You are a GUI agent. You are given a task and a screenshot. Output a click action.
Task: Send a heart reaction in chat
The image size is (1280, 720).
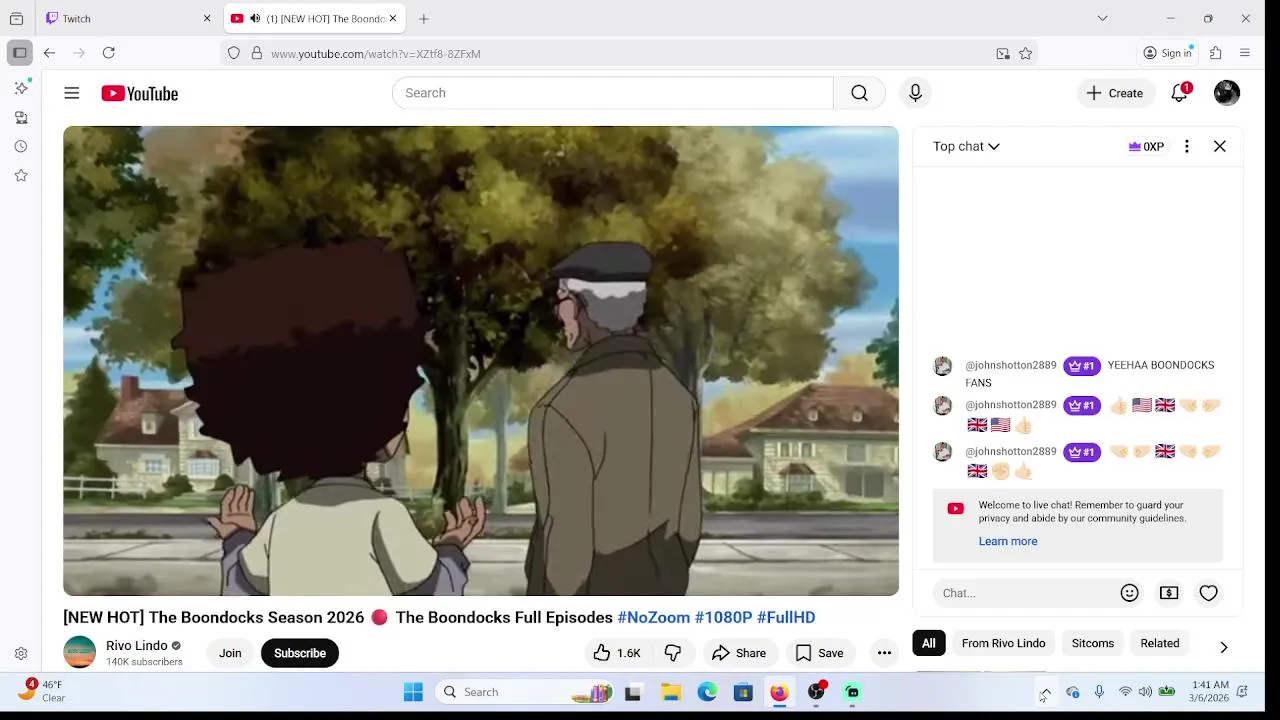[1208, 593]
